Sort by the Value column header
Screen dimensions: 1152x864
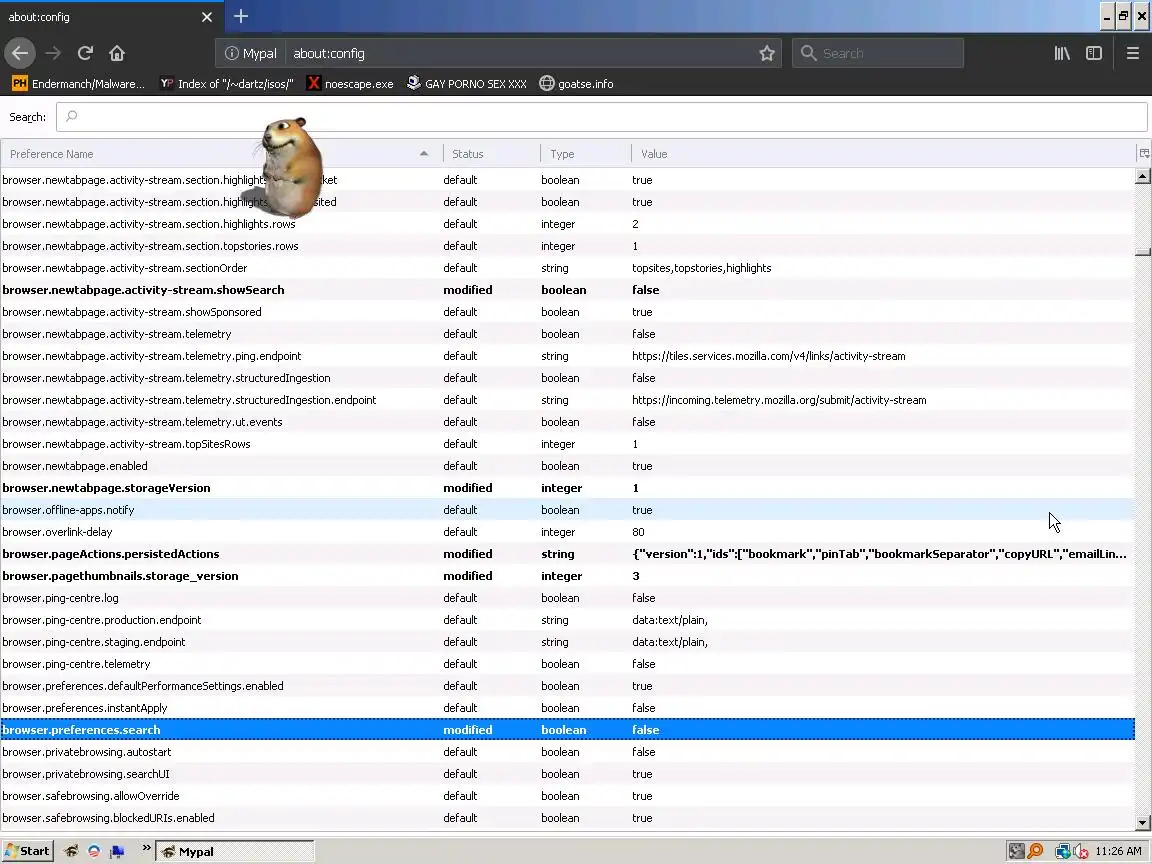[x=882, y=154]
